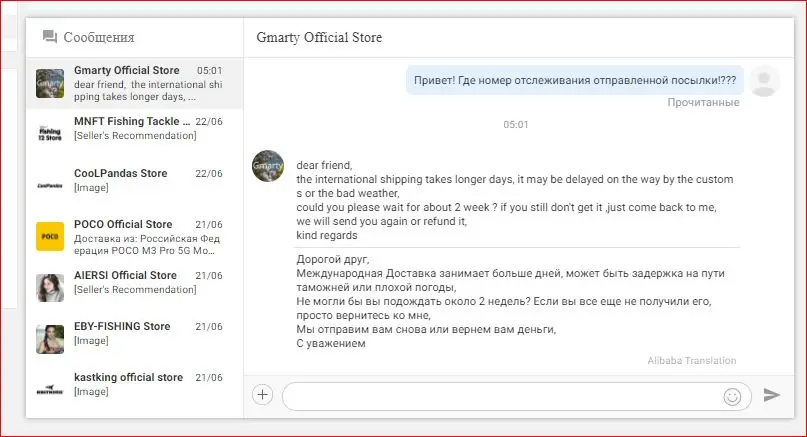Click the 'Дорогой друг,' translation line
Screen dimensions: 807x437
point(332,259)
